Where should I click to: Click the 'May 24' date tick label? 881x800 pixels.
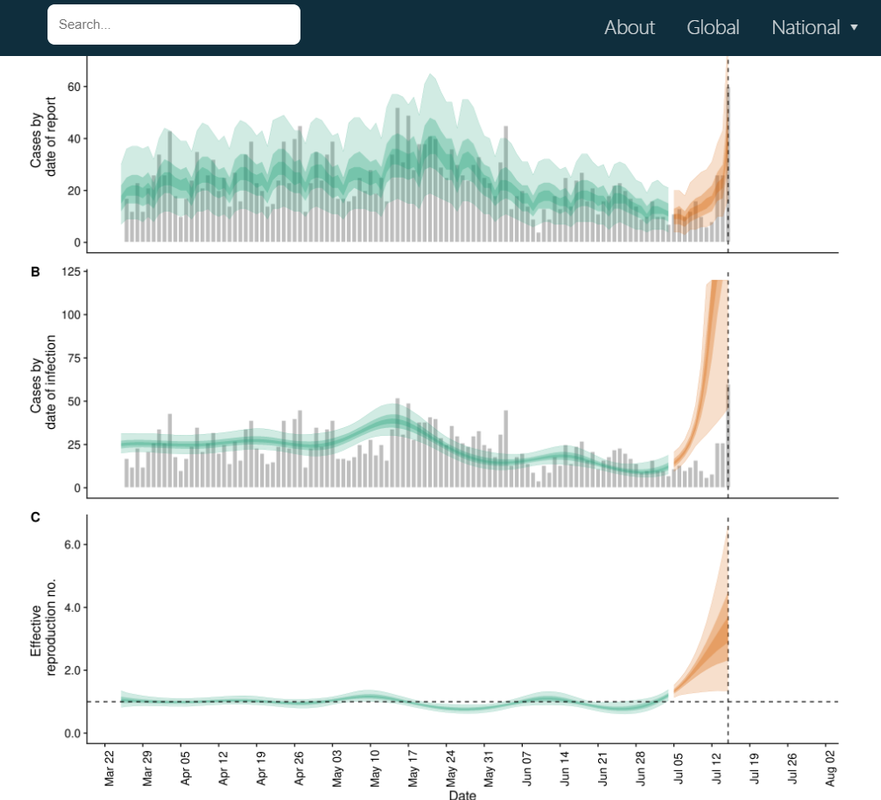[x=451, y=768]
